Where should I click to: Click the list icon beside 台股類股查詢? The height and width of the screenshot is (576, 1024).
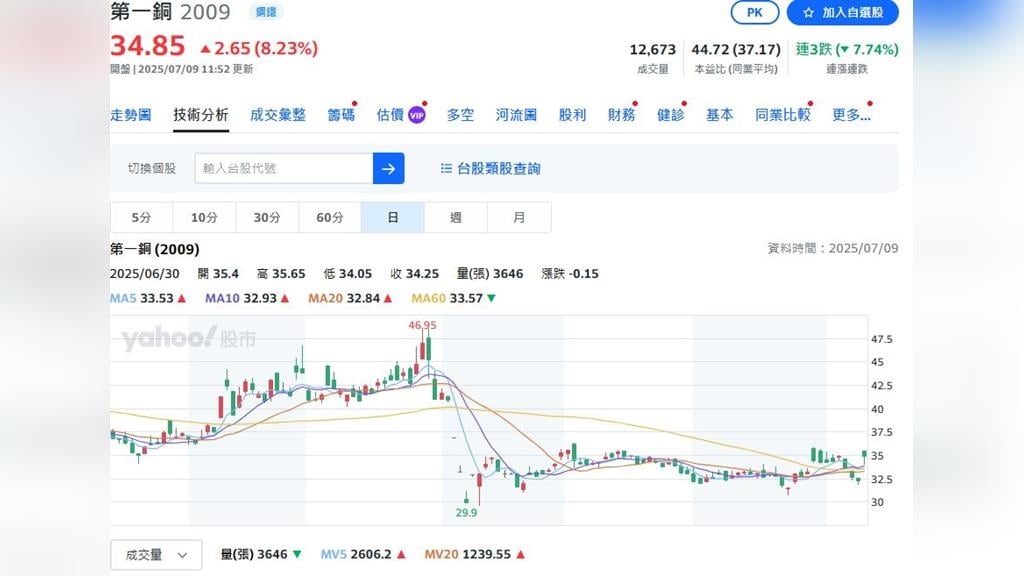446,169
